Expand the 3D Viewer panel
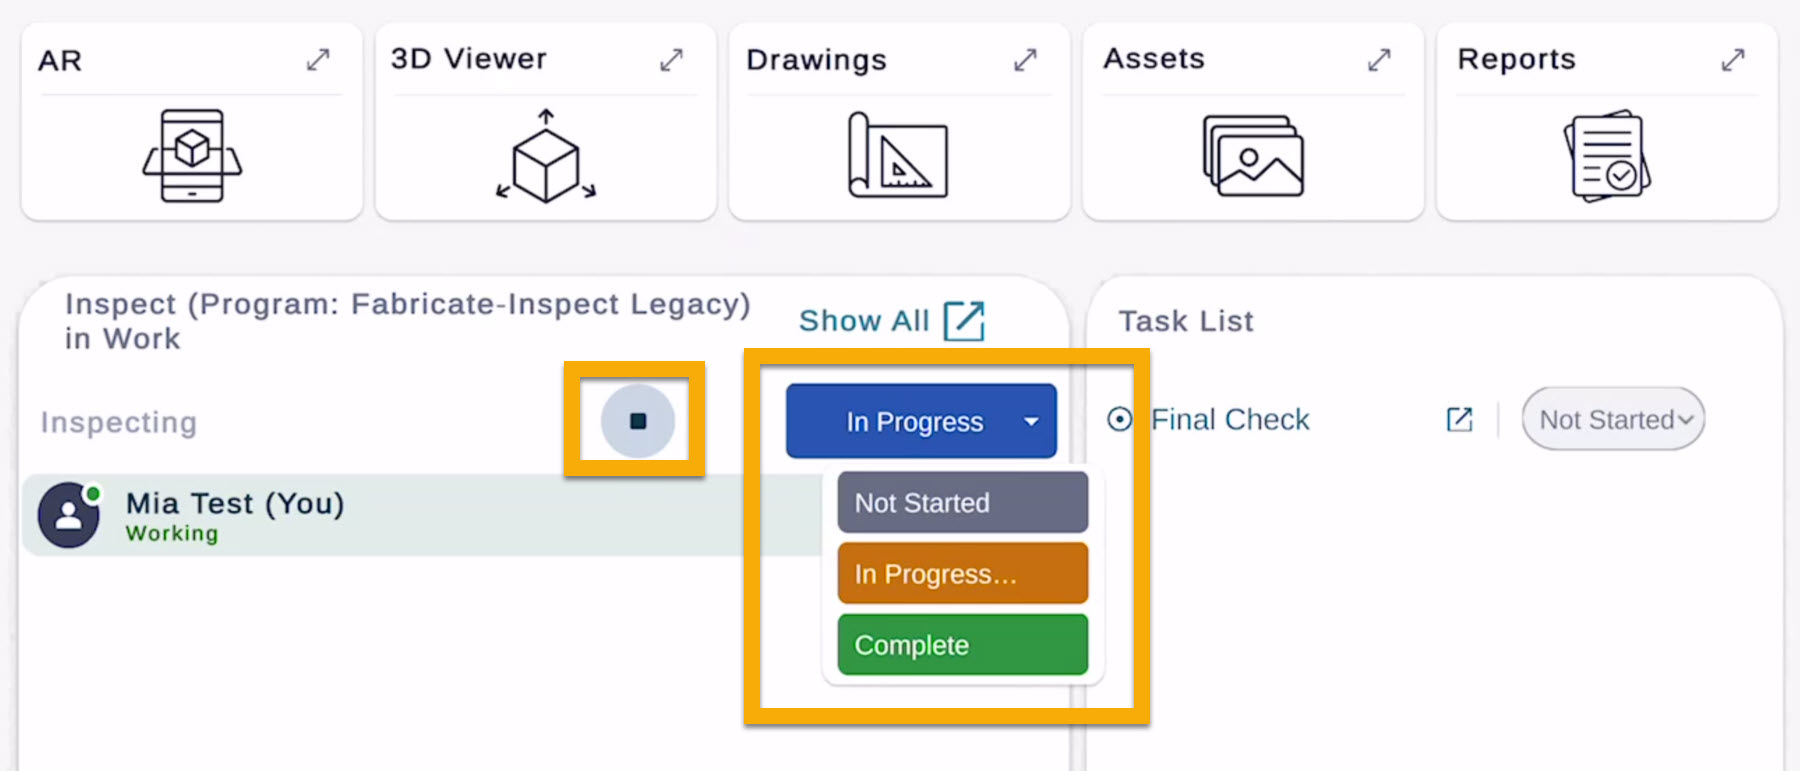Image resolution: width=1800 pixels, height=771 pixels. pos(671,60)
